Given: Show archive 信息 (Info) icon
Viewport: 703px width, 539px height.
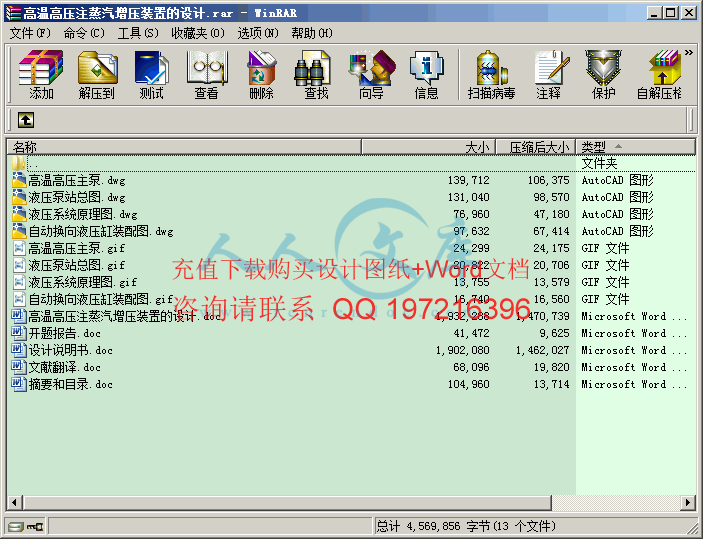Looking at the screenshot, I should click(426, 74).
